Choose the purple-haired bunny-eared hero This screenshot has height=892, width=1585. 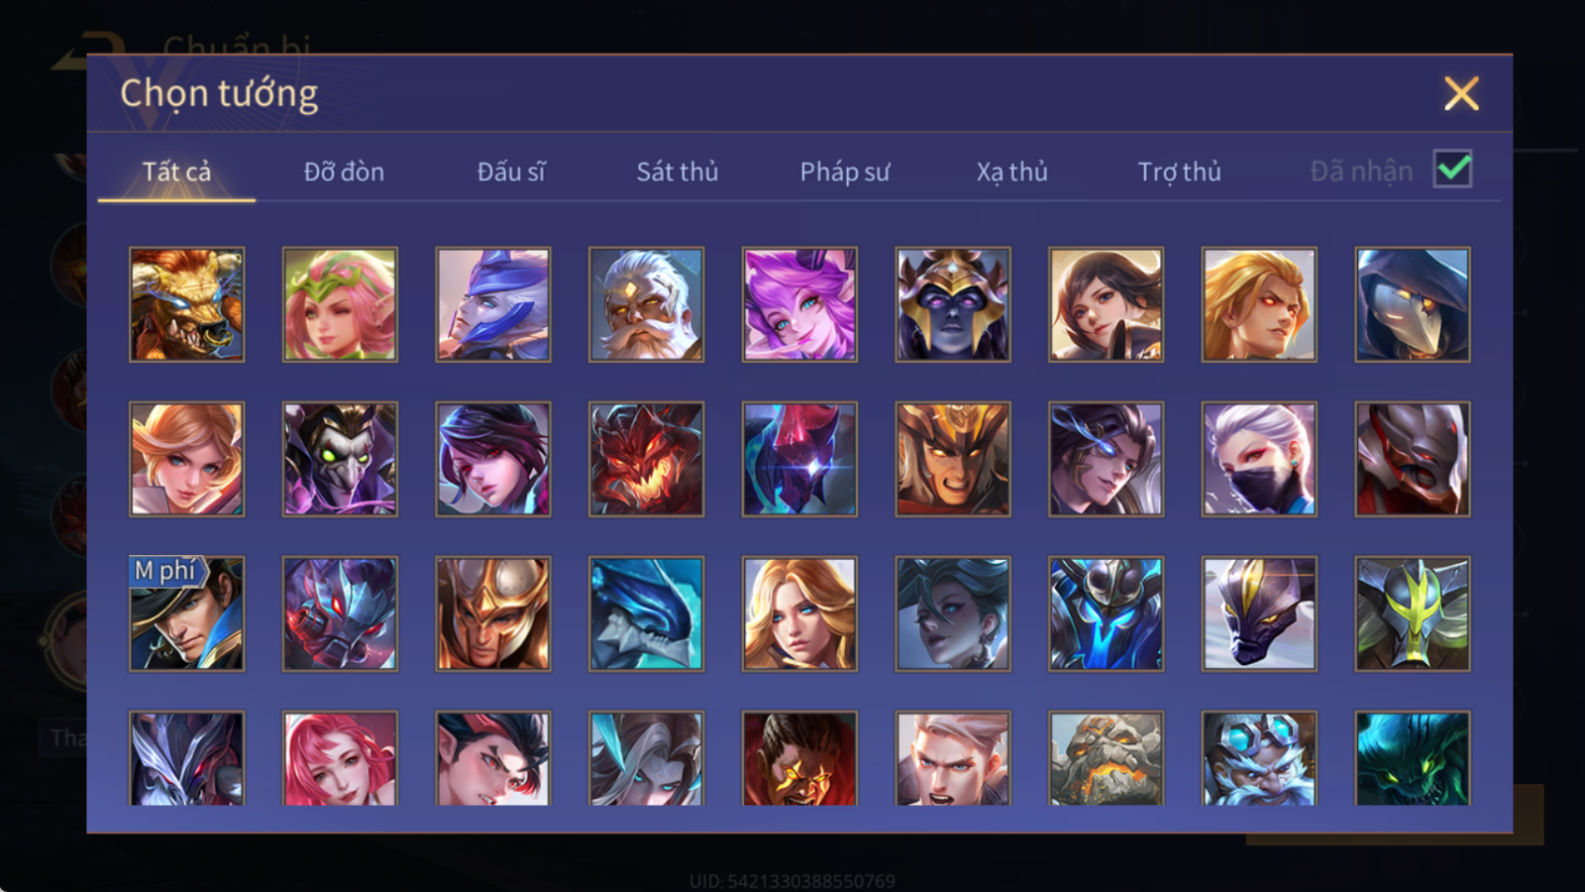click(x=799, y=304)
